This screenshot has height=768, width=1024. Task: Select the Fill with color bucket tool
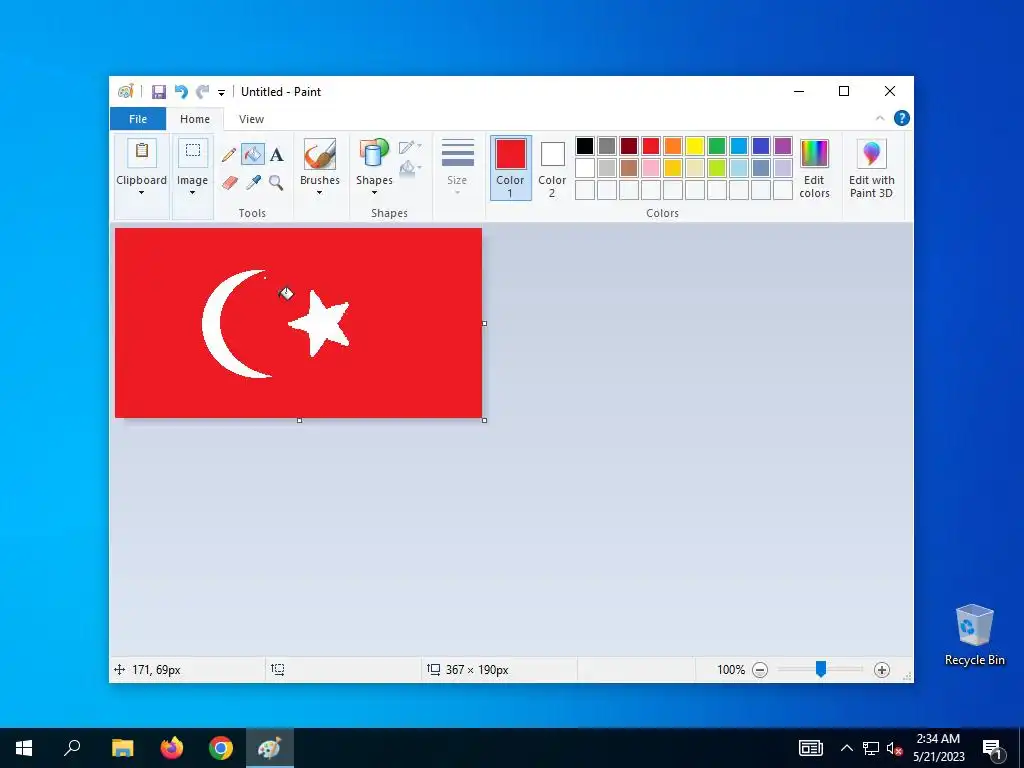[x=253, y=154]
